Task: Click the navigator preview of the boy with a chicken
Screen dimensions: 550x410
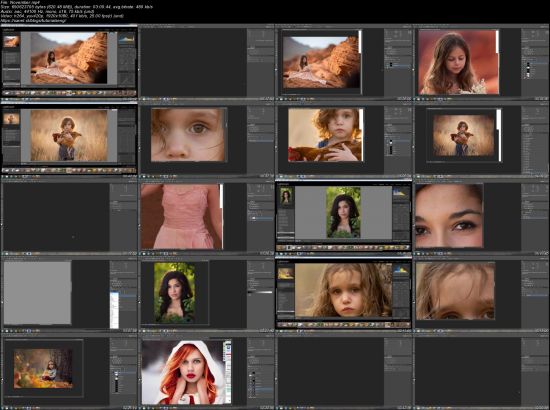Action: coord(12,119)
